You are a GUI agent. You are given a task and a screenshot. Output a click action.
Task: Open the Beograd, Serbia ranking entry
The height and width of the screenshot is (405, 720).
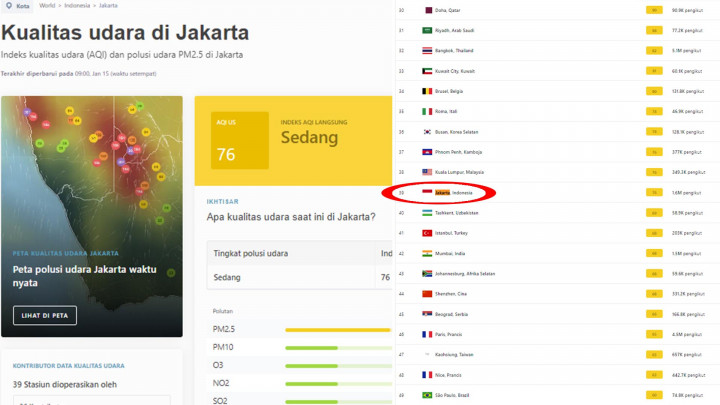(x=451, y=315)
